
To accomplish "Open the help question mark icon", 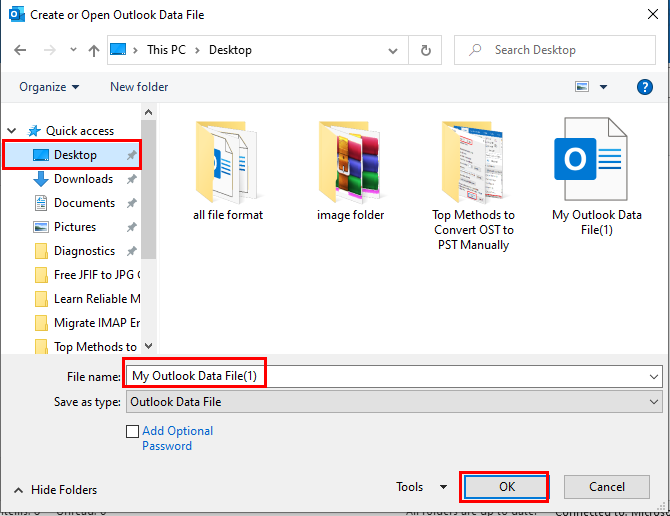I will click(644, 87).
